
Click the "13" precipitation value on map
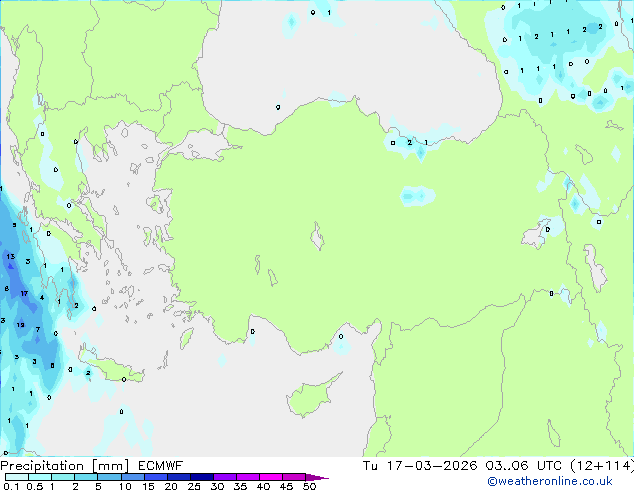[x=11, y=256]
